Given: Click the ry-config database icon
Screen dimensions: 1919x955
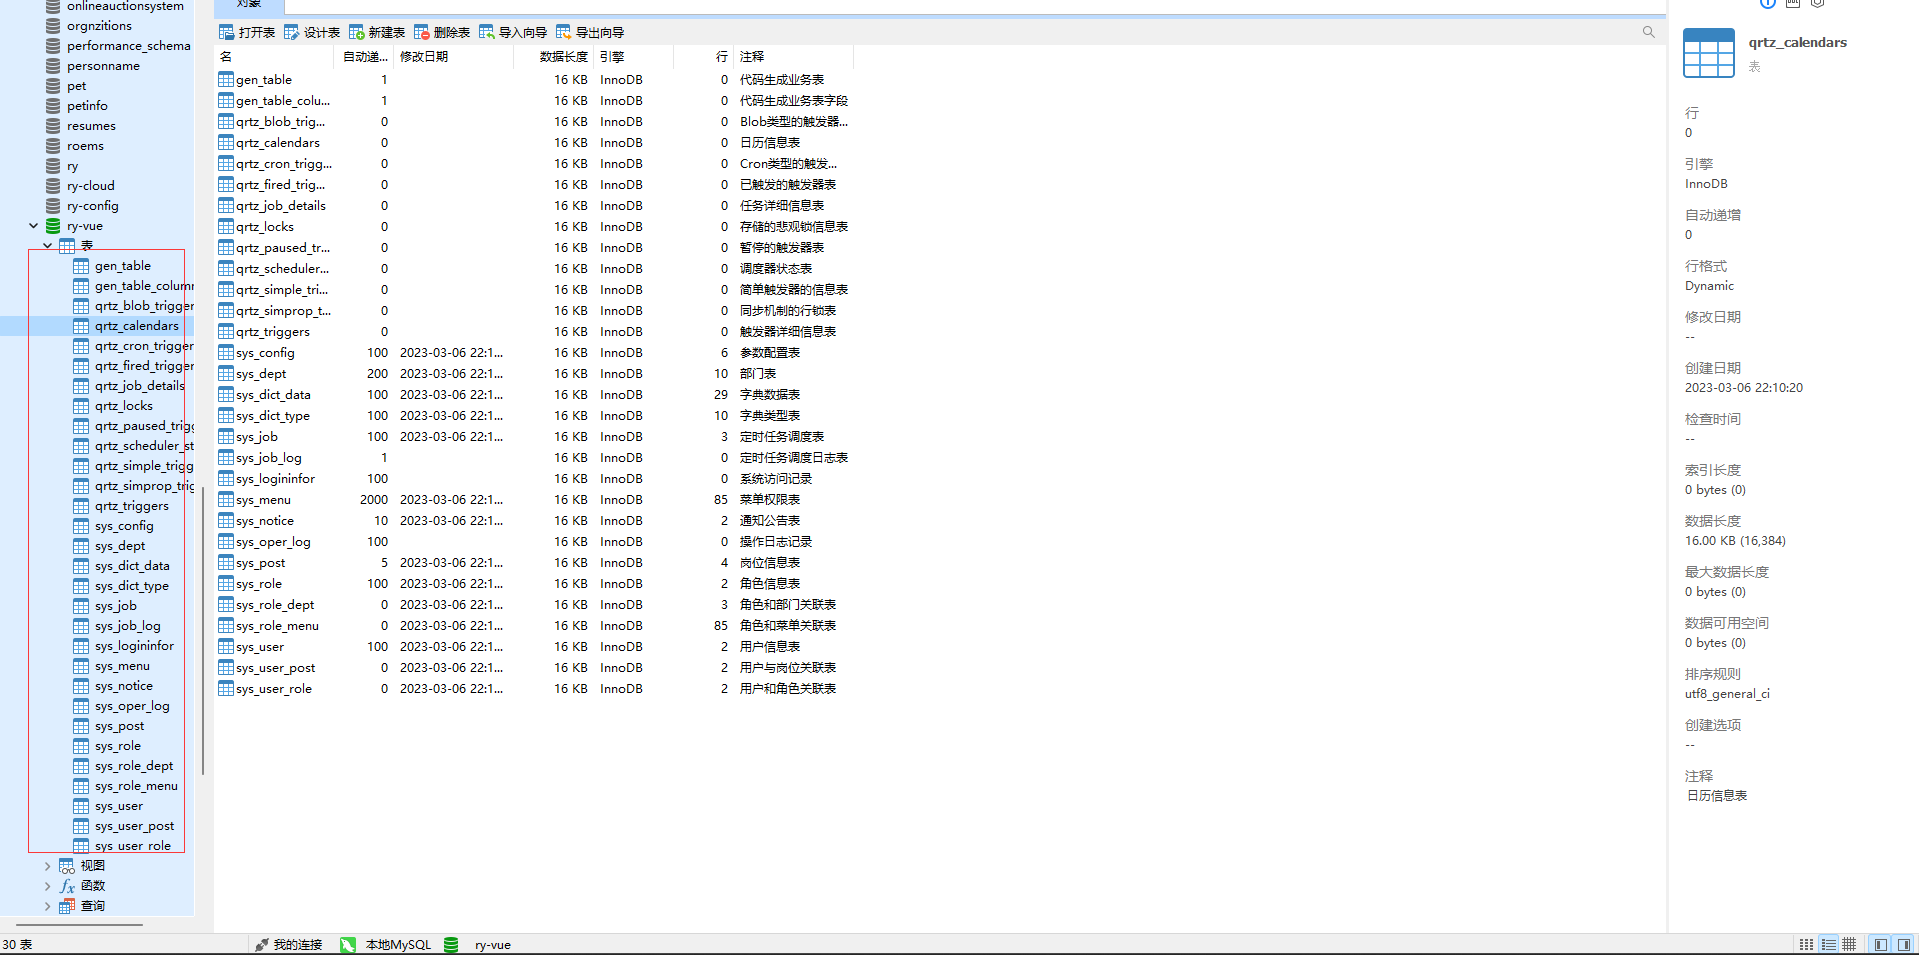Looking at the screenshot, I should (53, 206).
